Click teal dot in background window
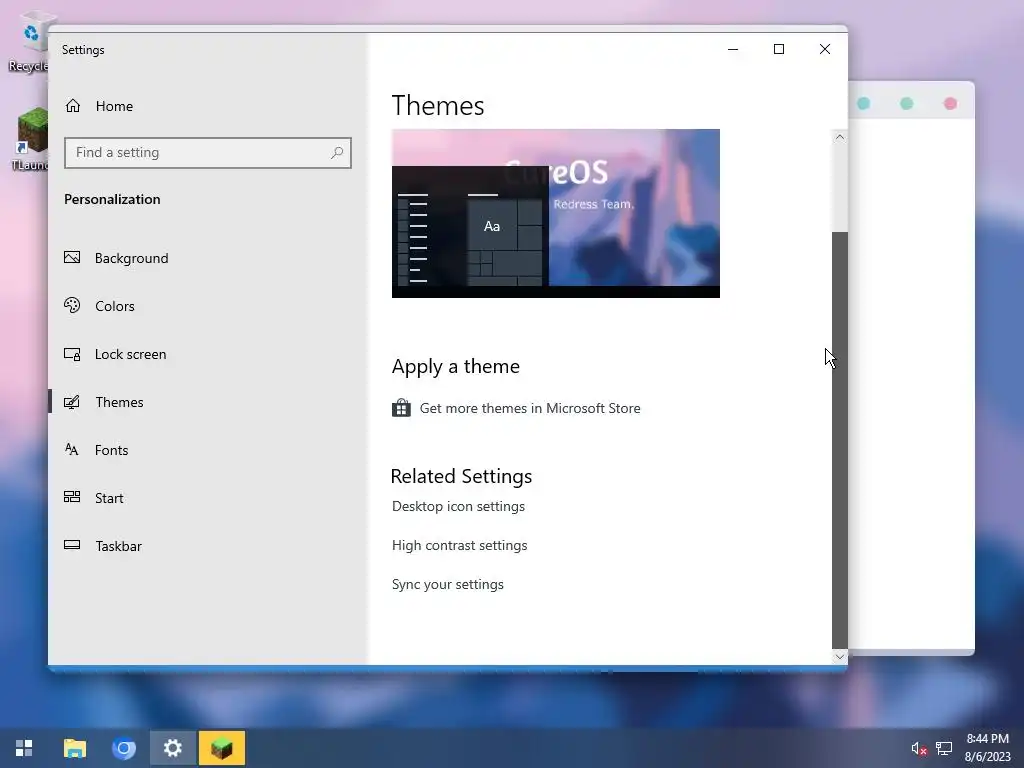1024x768 pixels. point(863,104)
